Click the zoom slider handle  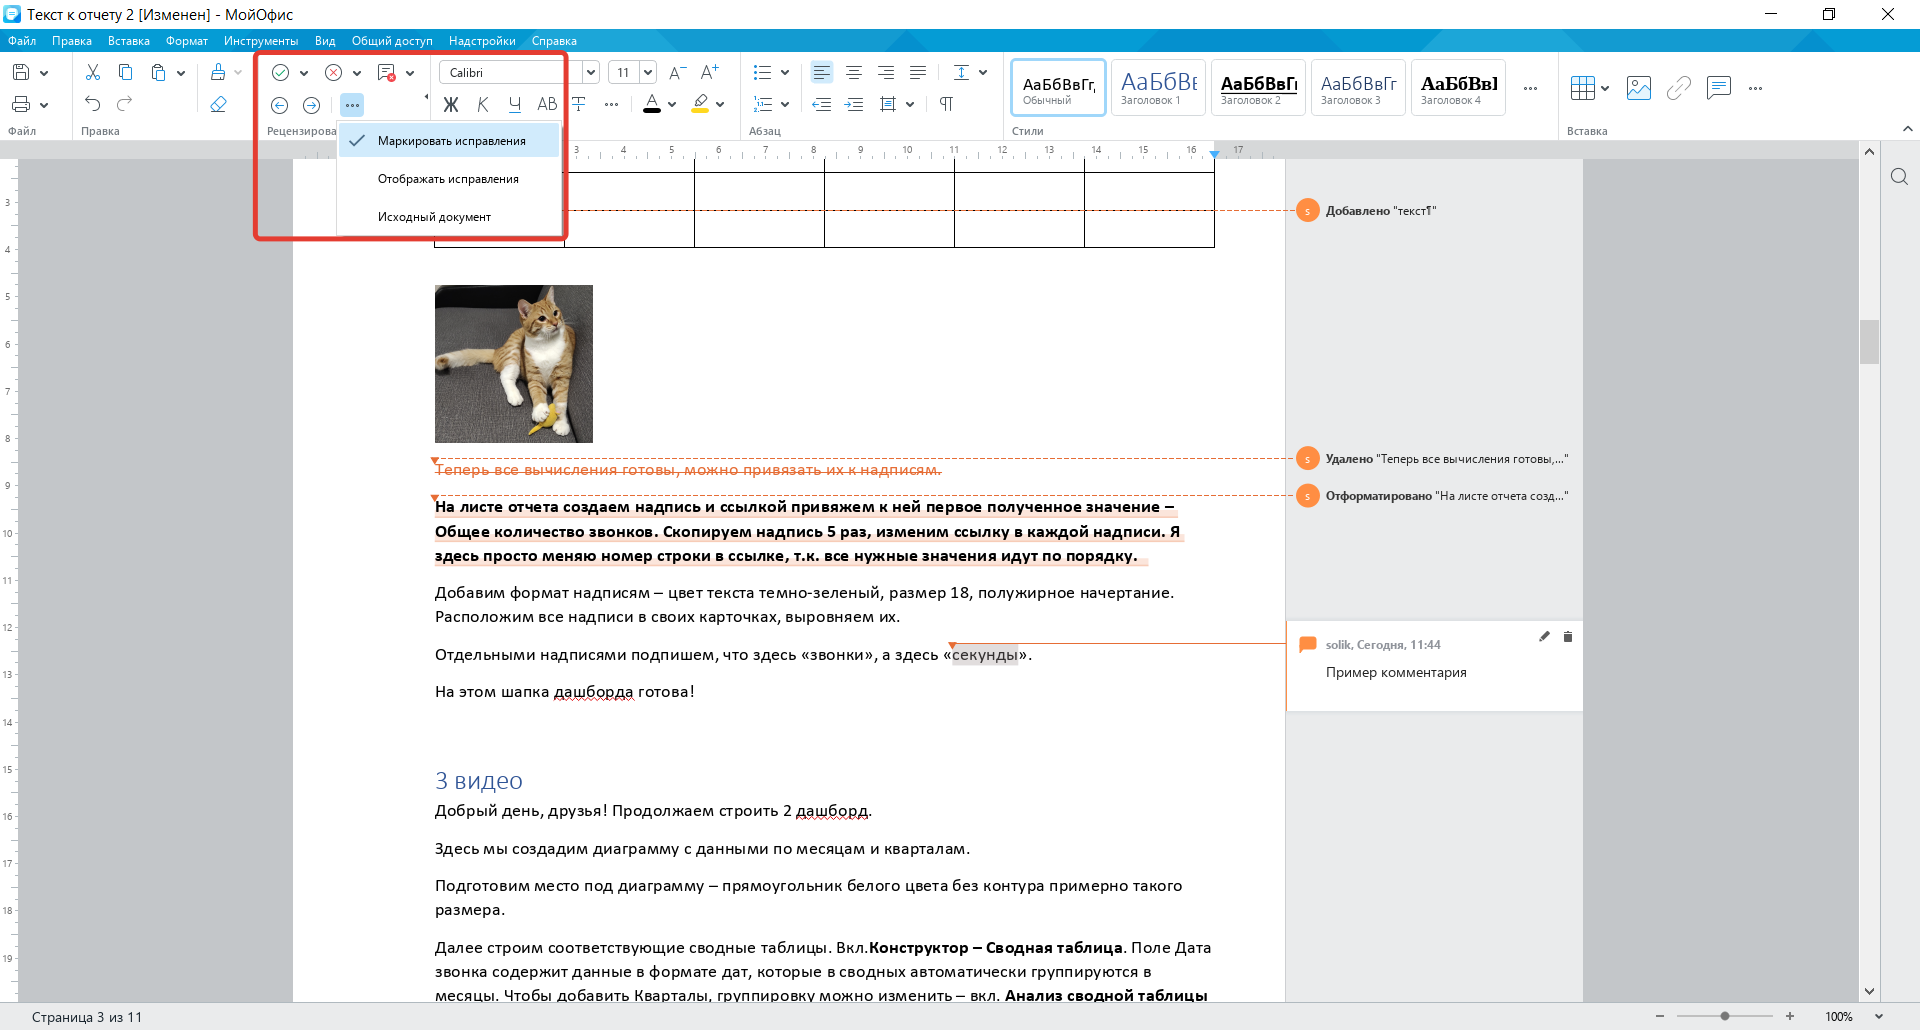pos(1725,1016)
